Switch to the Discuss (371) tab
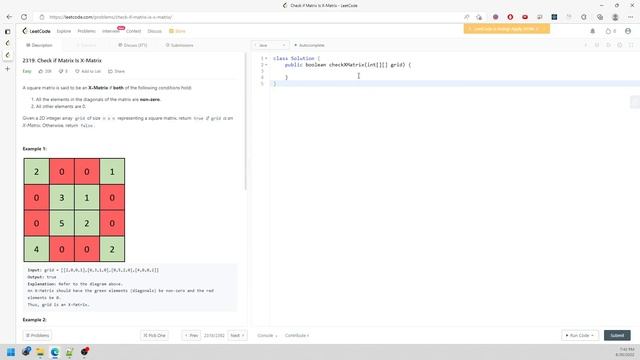 [133, 45]
